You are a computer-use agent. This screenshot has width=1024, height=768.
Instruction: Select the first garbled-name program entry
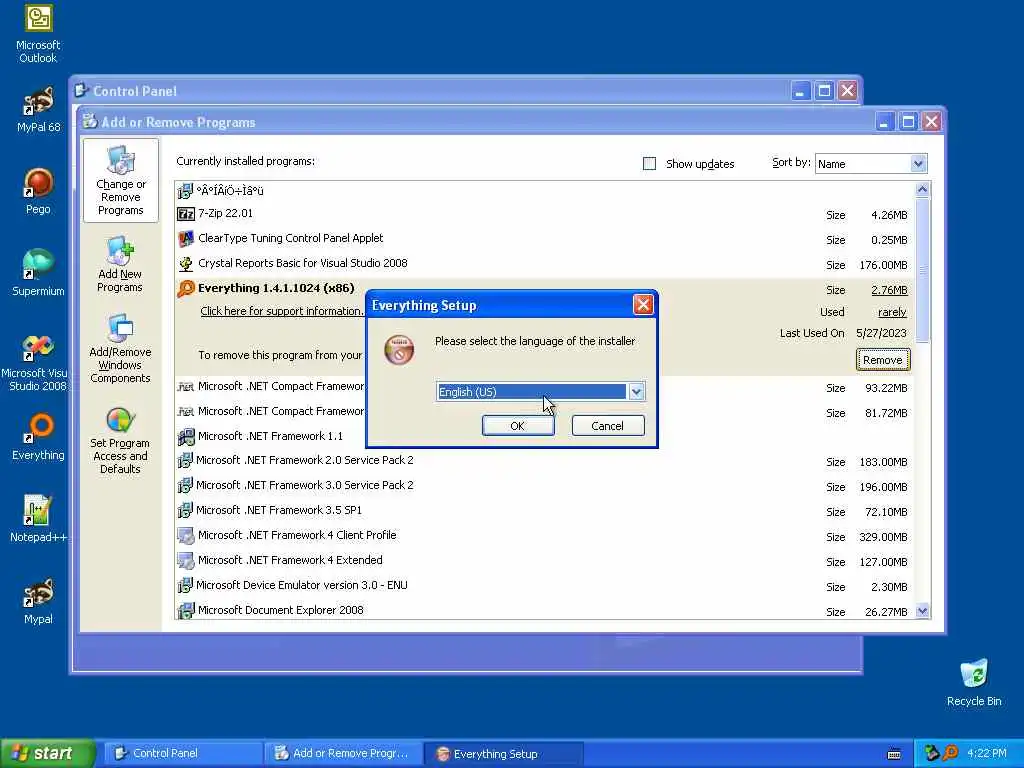543,191
